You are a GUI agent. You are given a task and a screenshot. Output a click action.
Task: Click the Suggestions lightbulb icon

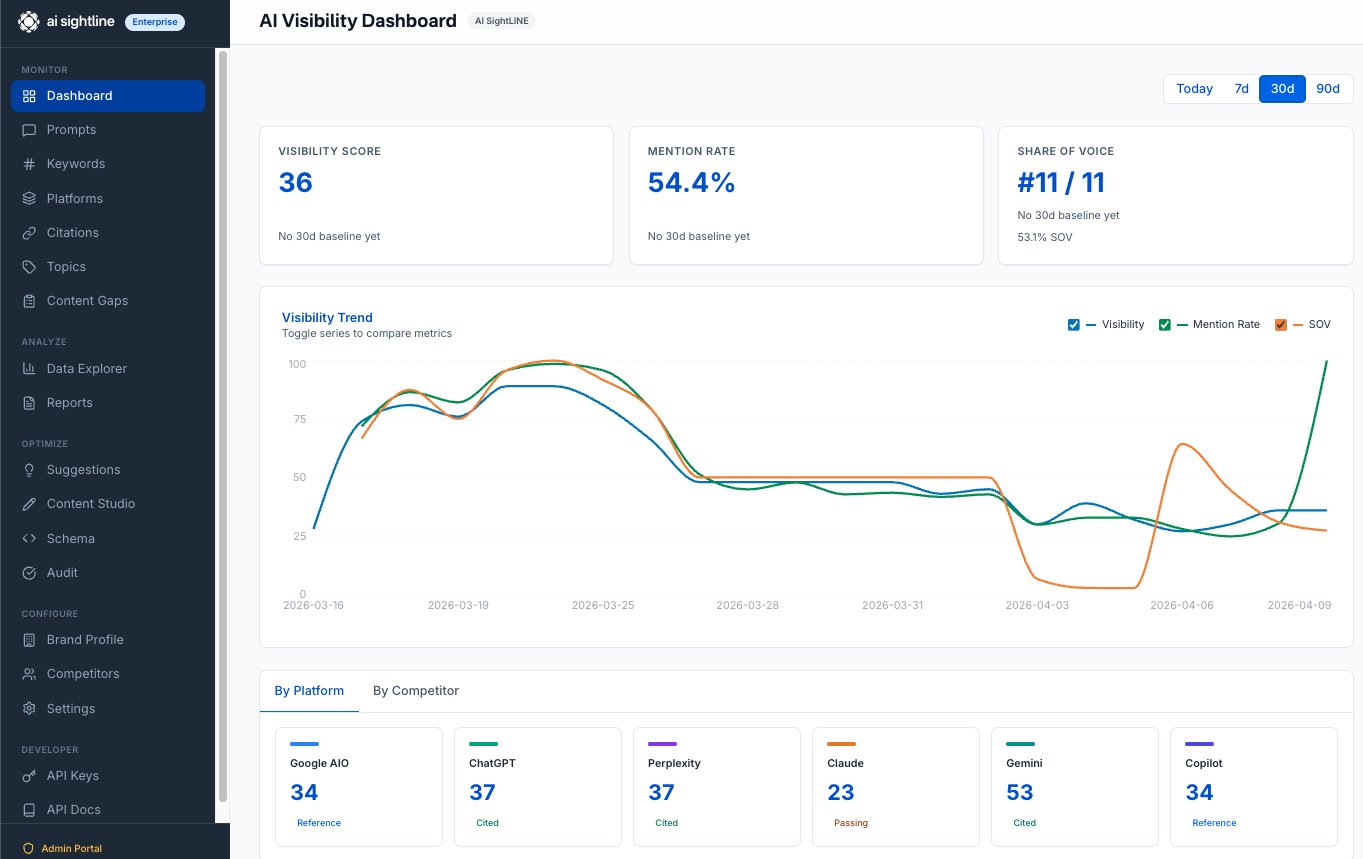coord(29,470)
